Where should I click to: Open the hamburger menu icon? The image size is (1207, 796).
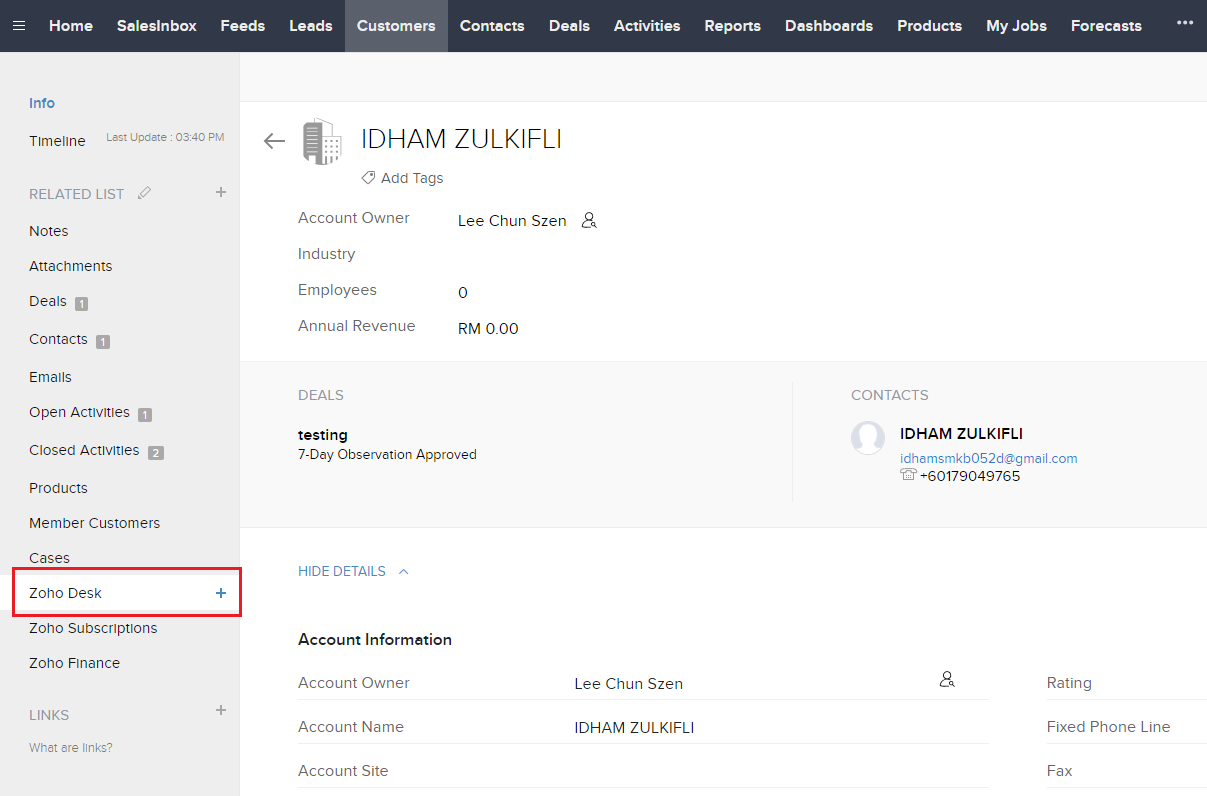(x=19, y=26)
